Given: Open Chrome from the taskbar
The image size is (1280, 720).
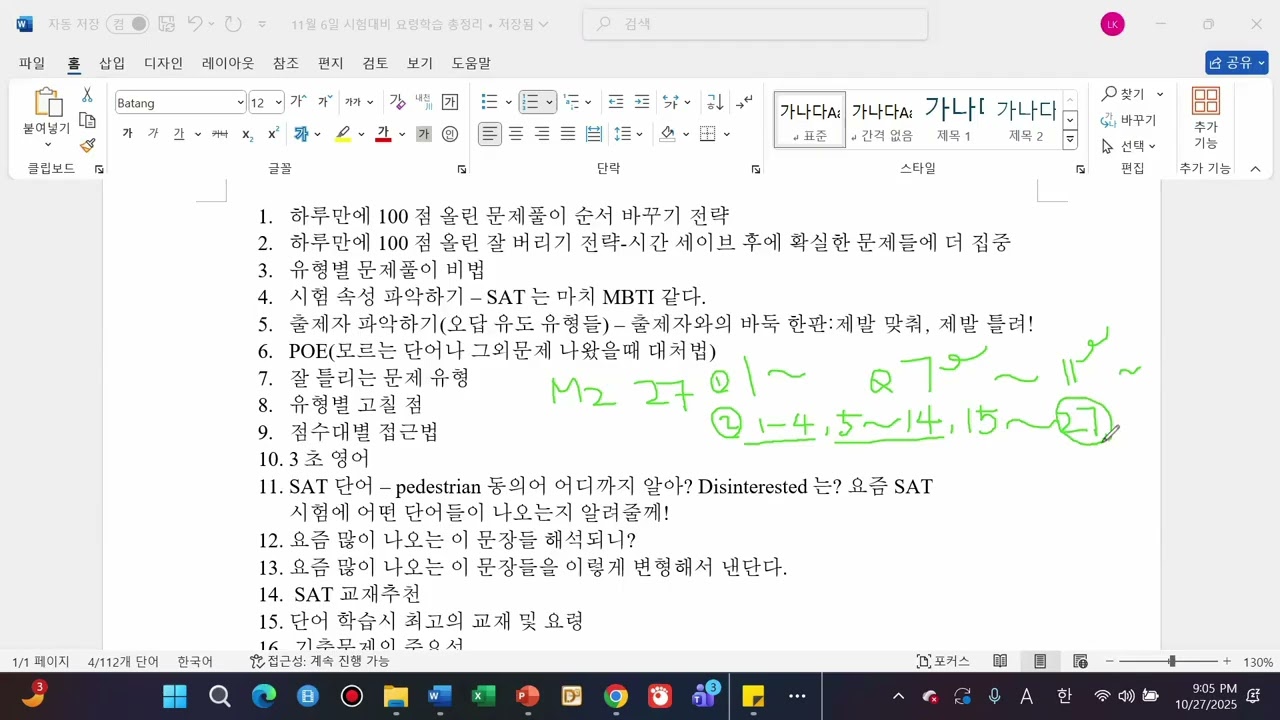Looking at the screenshot, I should (x=616, y=696).
